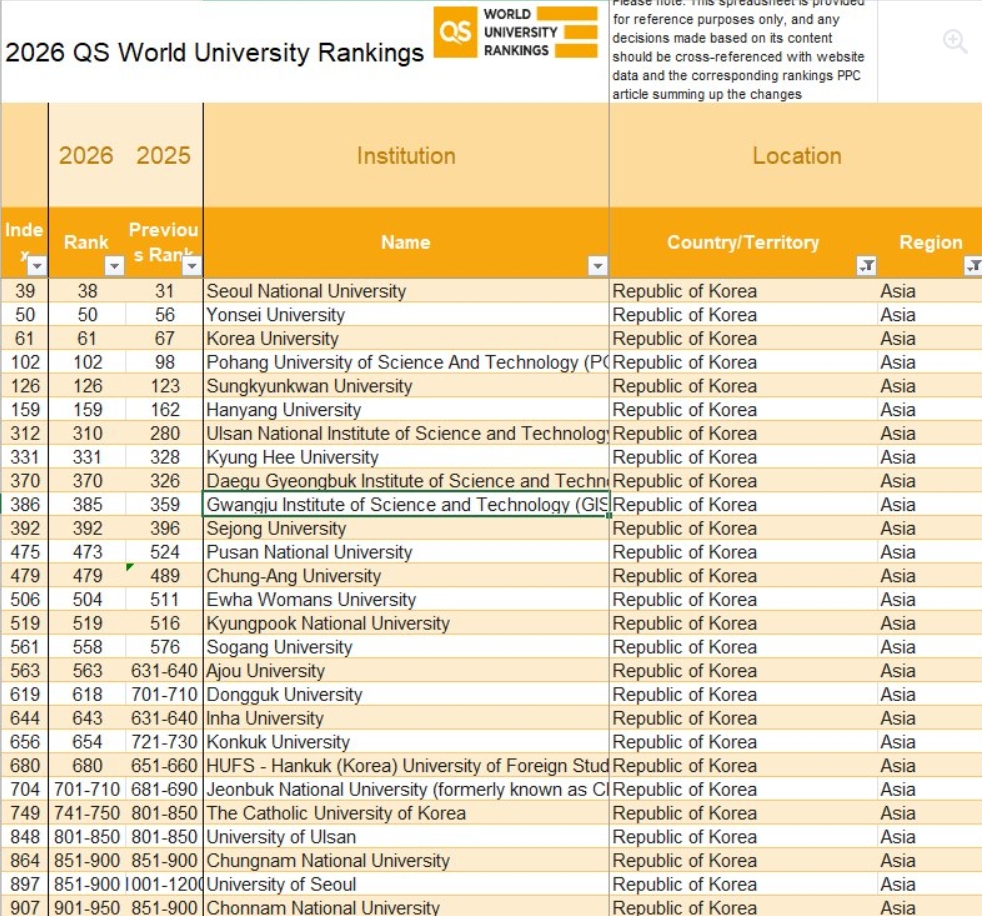Open the Previous Rank filter dropdown
This screenshot has height=916, width=982.
(x=192, y=266)
